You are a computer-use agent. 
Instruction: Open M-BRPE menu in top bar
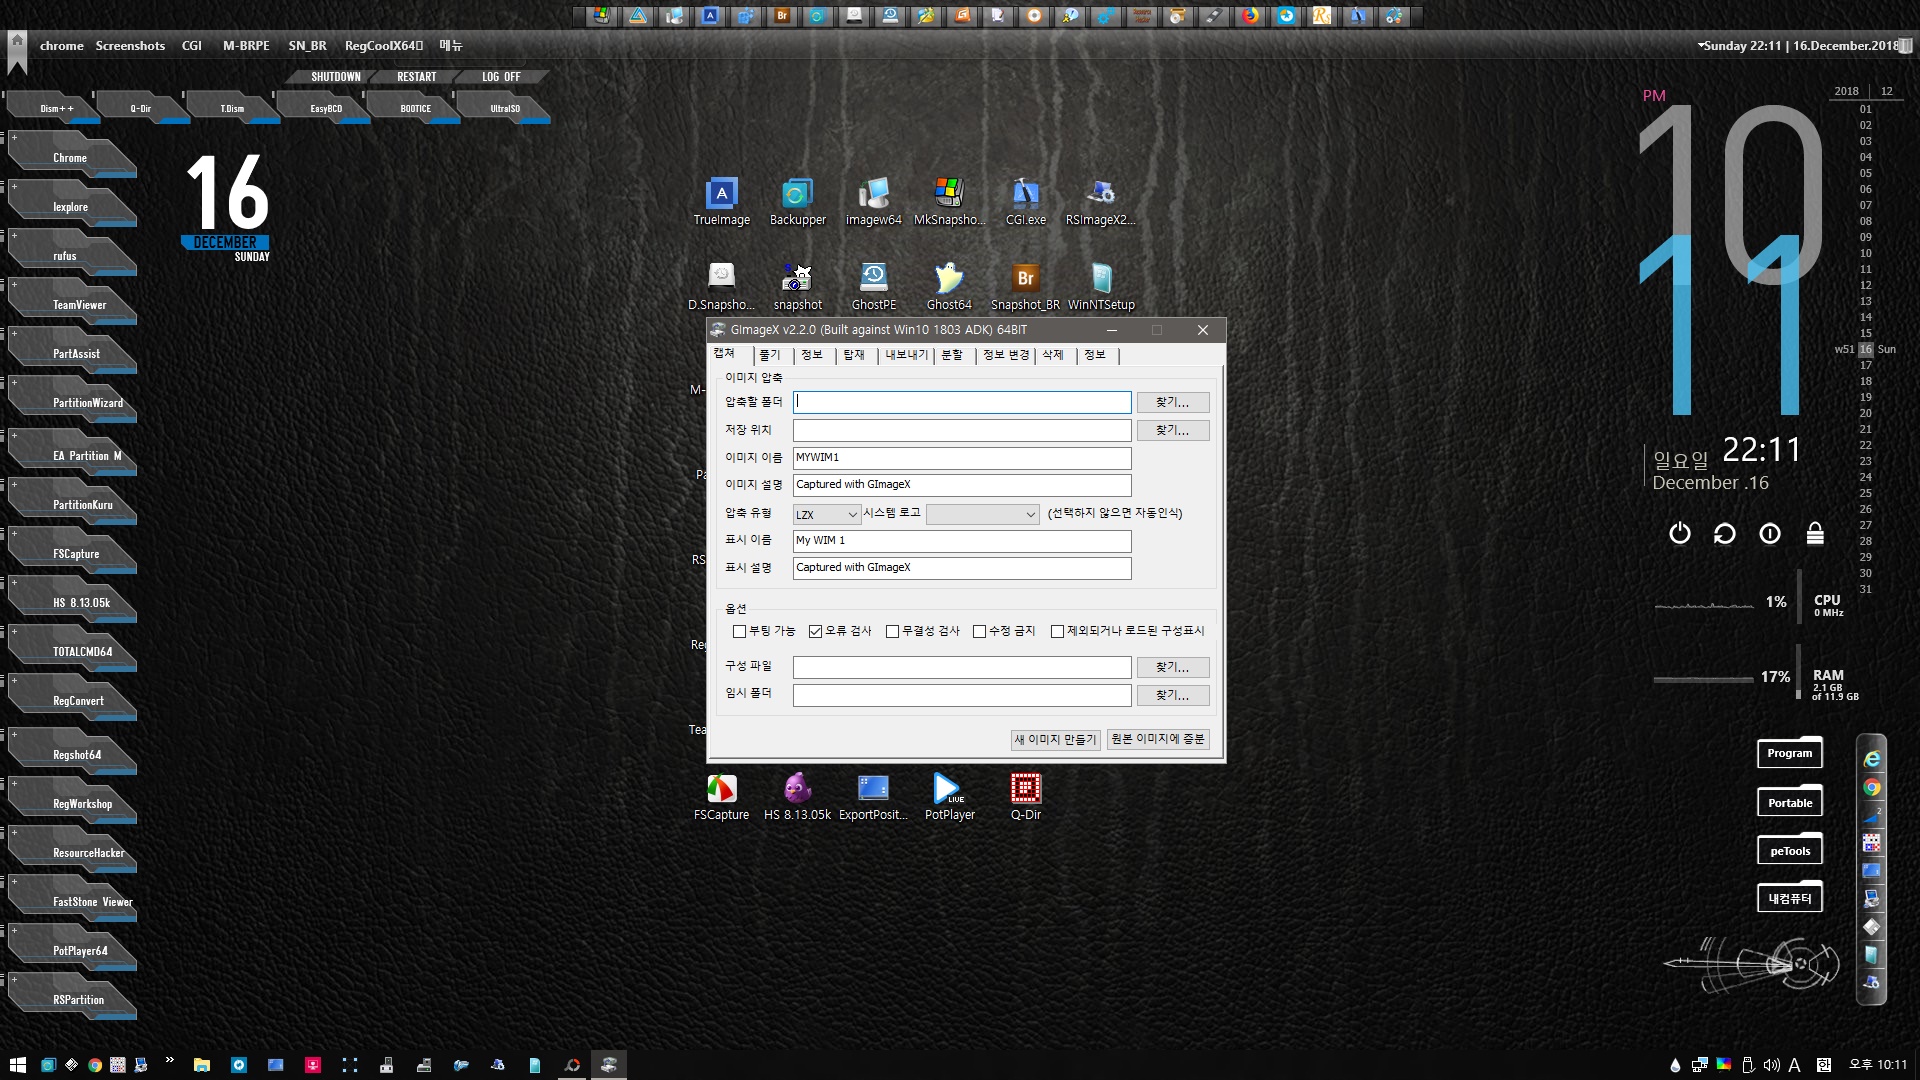pyautogui.click(x=246, y=46)
